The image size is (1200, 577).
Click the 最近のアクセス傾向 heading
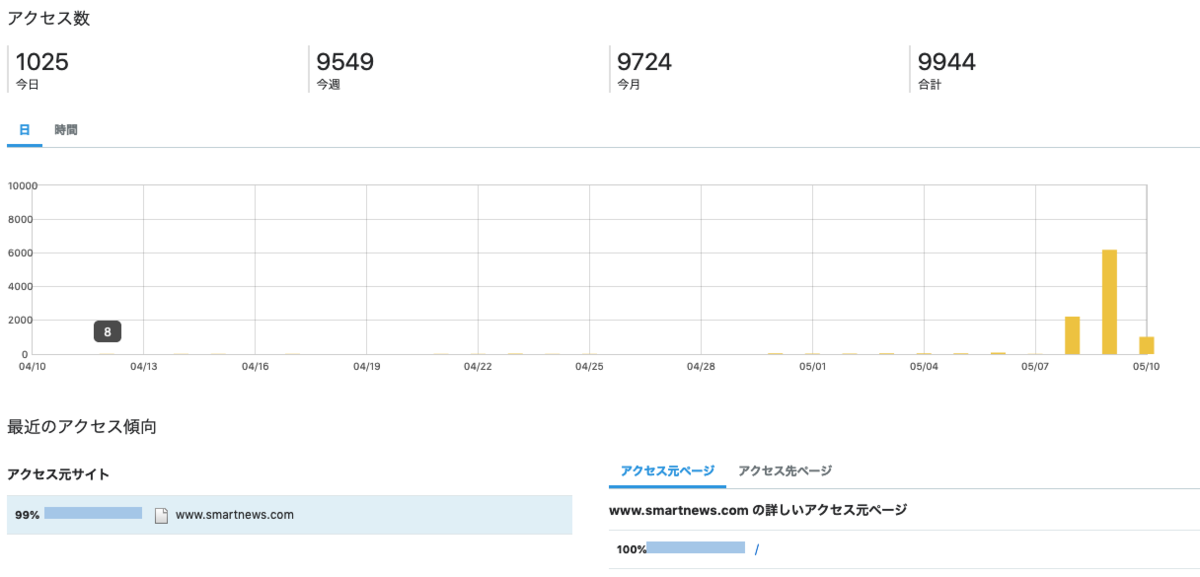pyautogui.click(x=82, y=427)
